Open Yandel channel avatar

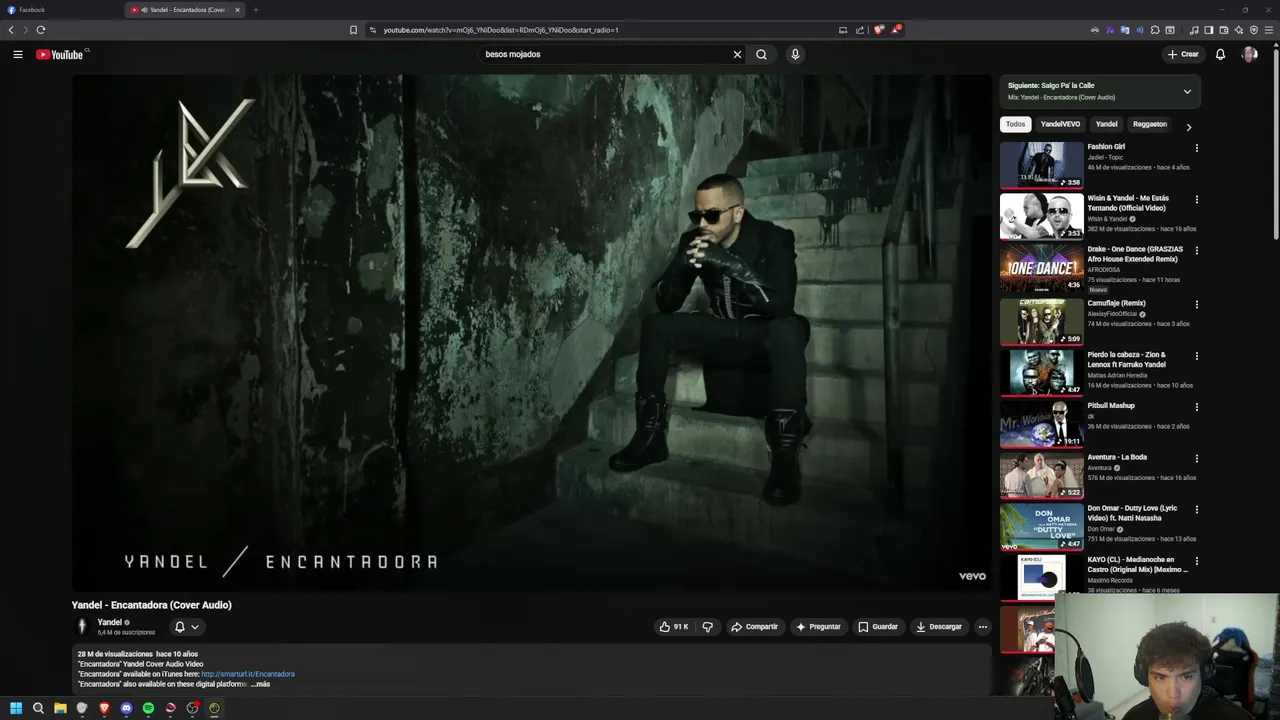coord(82,627)
